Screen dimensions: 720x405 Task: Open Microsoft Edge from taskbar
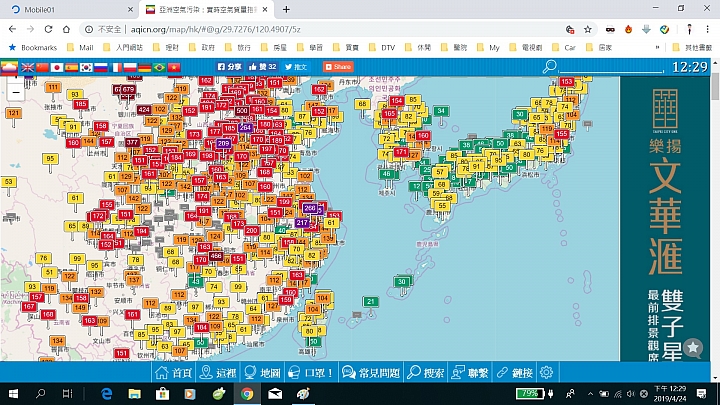click(106, 394)
